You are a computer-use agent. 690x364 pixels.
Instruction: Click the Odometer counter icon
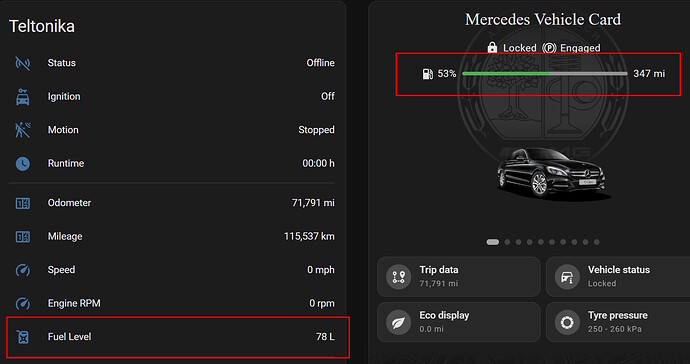point(22,203)
